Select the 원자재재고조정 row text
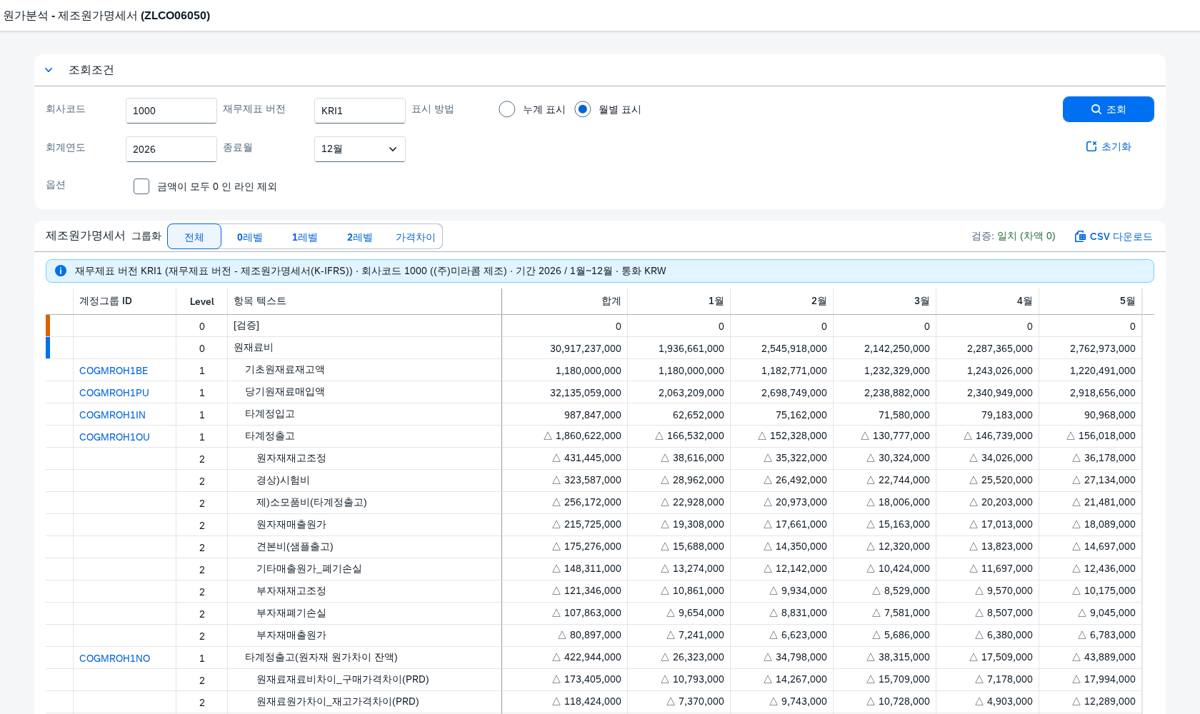Viewport: 1200px width, 714px height. (x=291, y=458)
